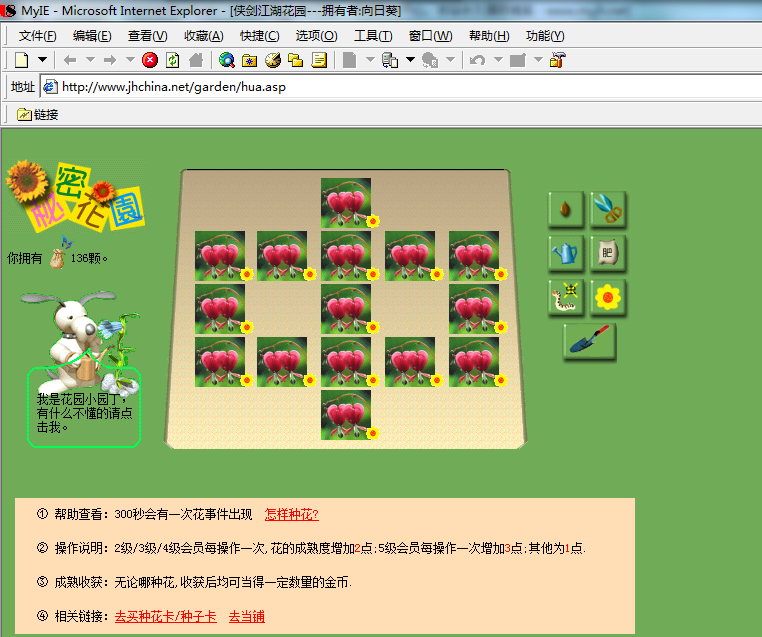The width and height of the screenshot is (762, 637).
Task: Expand dropdown beside the gray page icon
Action: pos(370,60)
